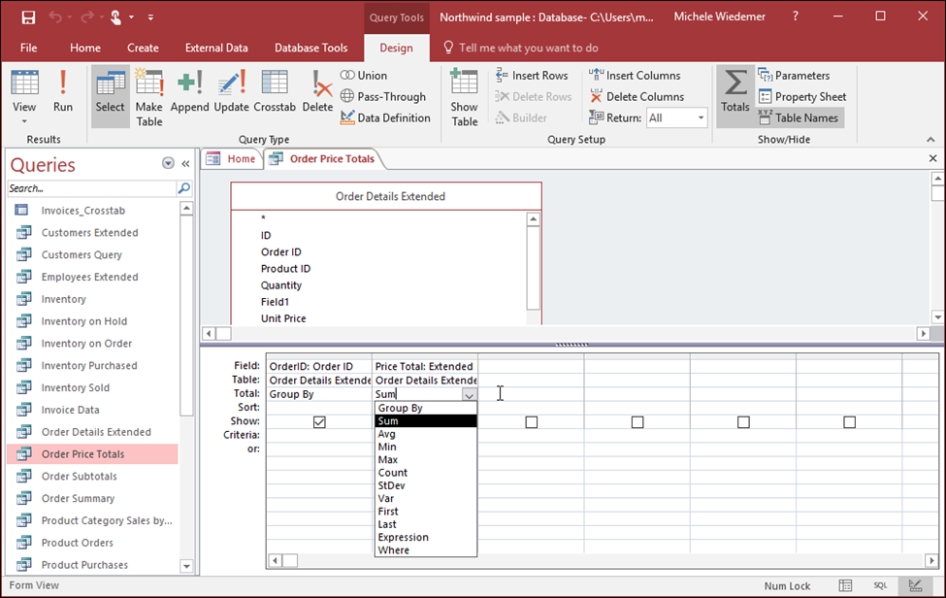Save the query with the Save icon
Screen dimensions: 946x598
(x=28, y=17)
